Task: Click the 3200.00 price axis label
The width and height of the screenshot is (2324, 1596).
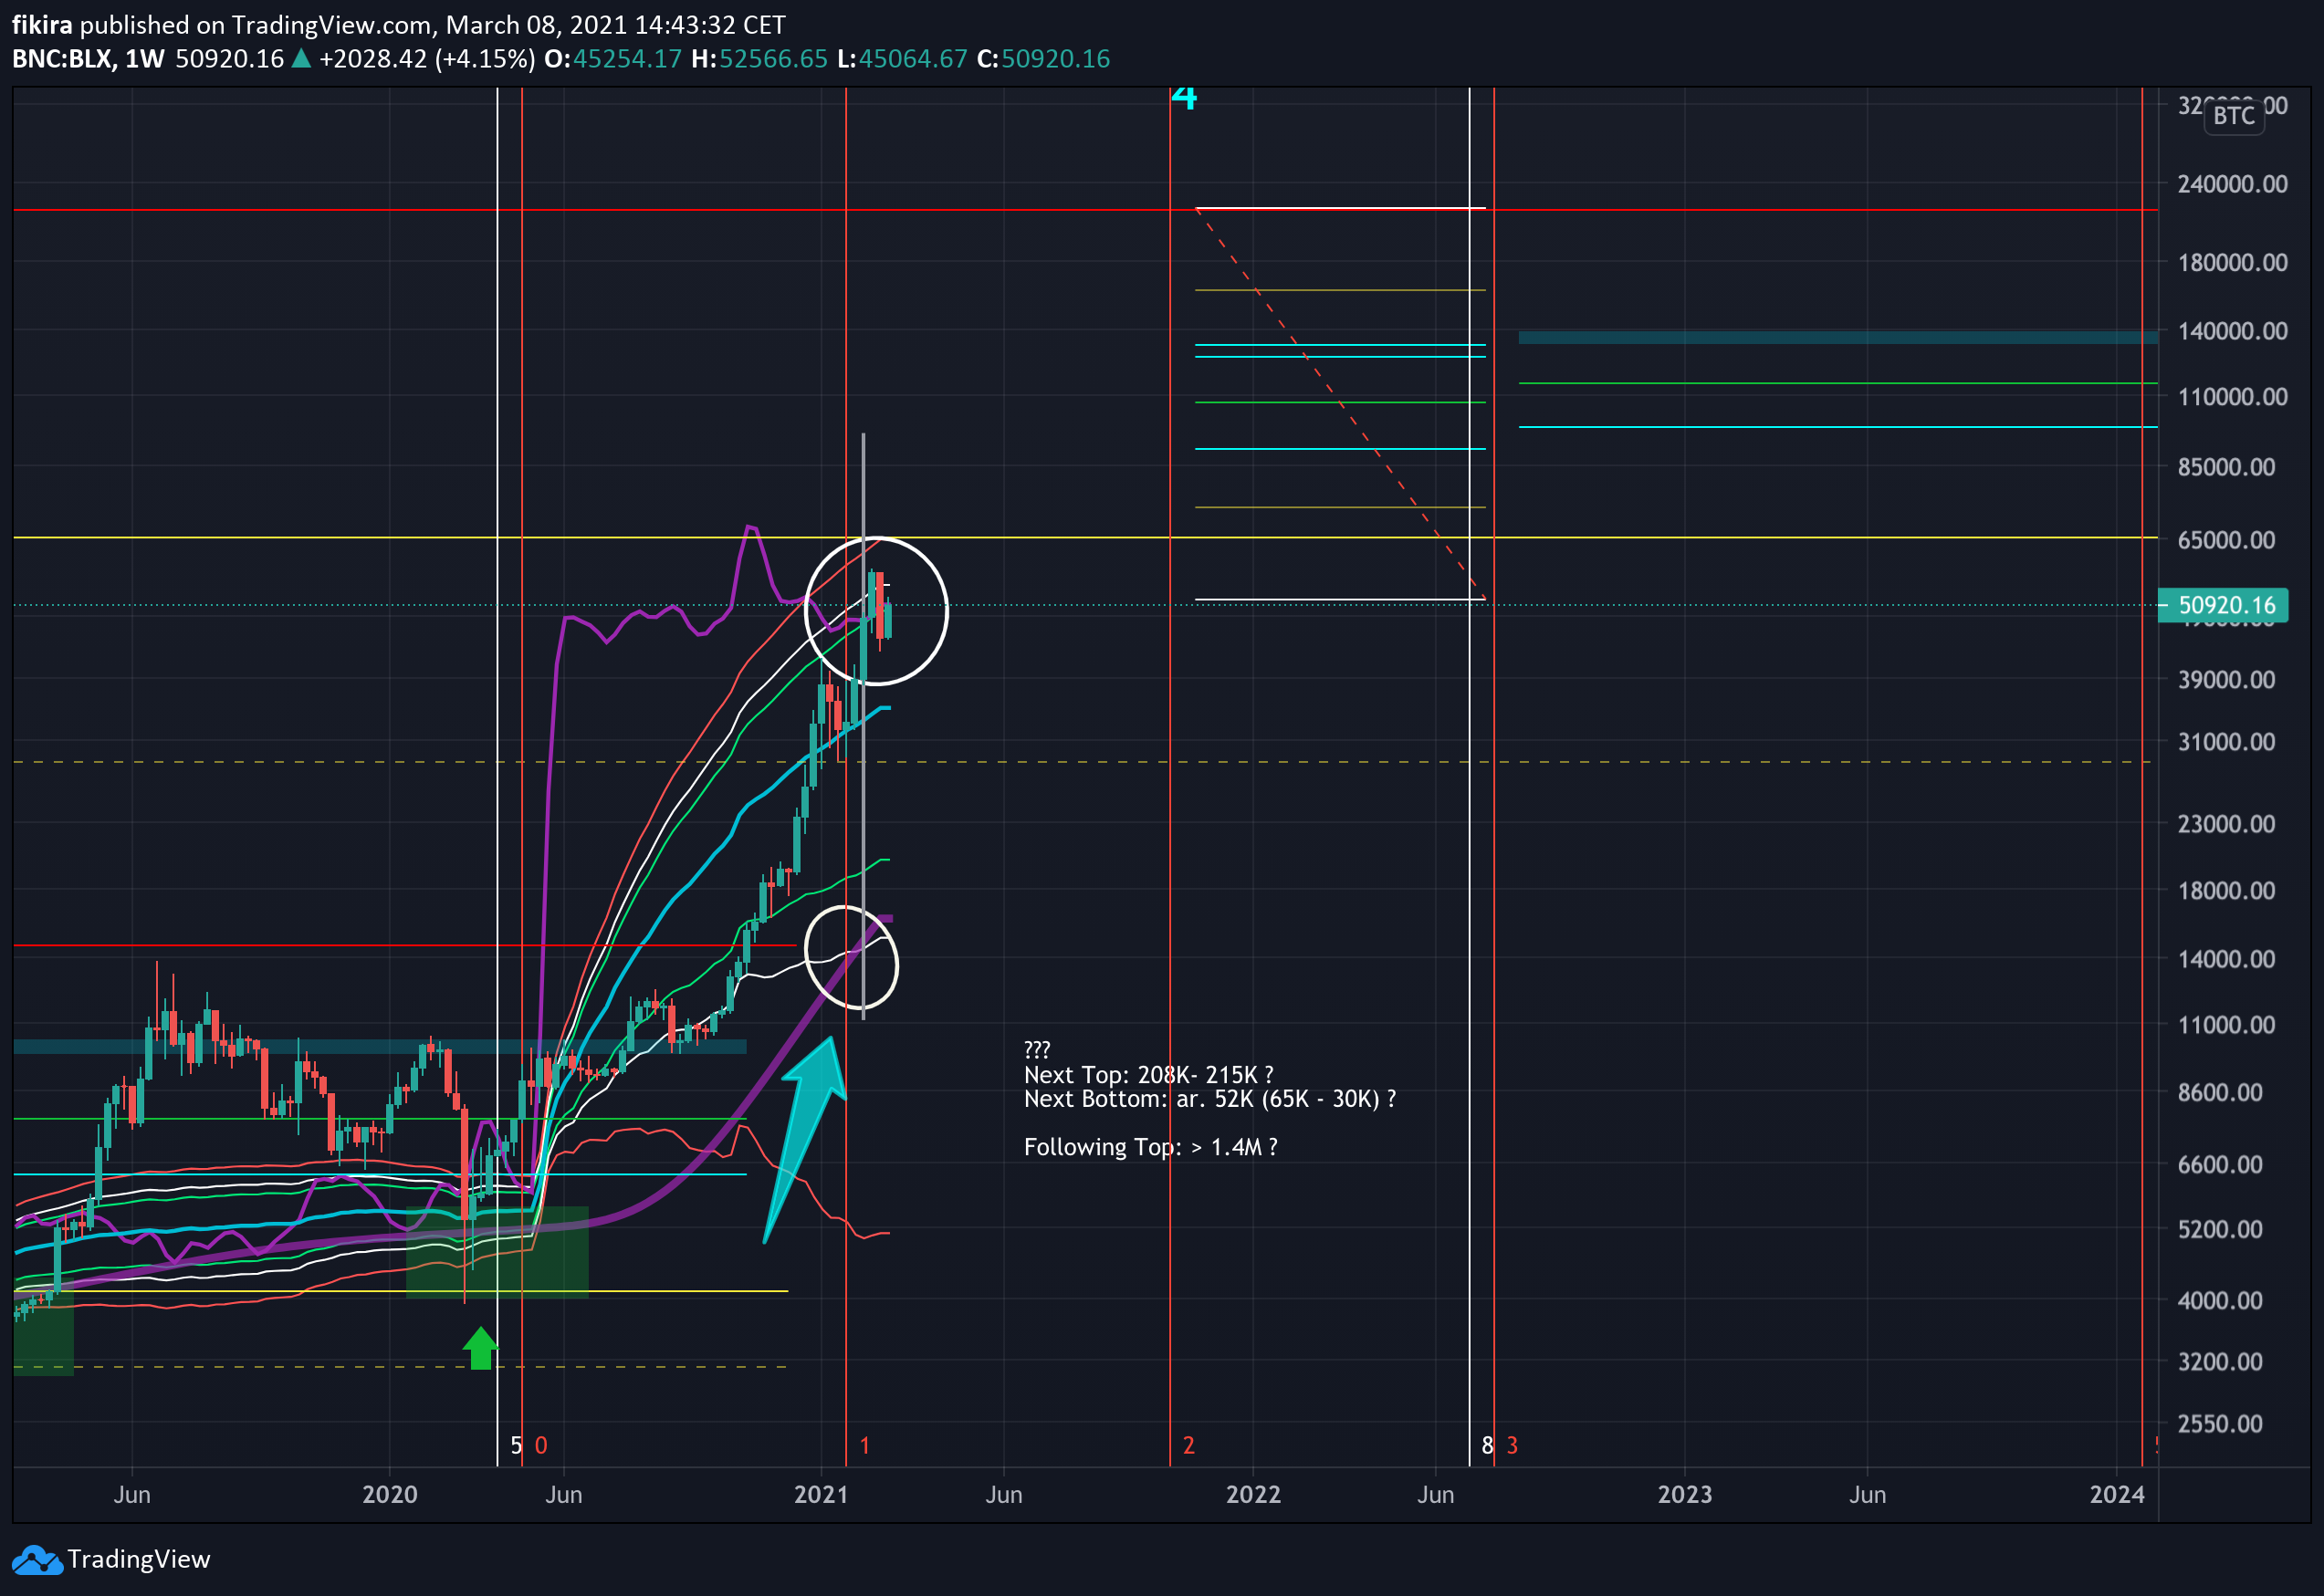Action: coord(2220,1362)
